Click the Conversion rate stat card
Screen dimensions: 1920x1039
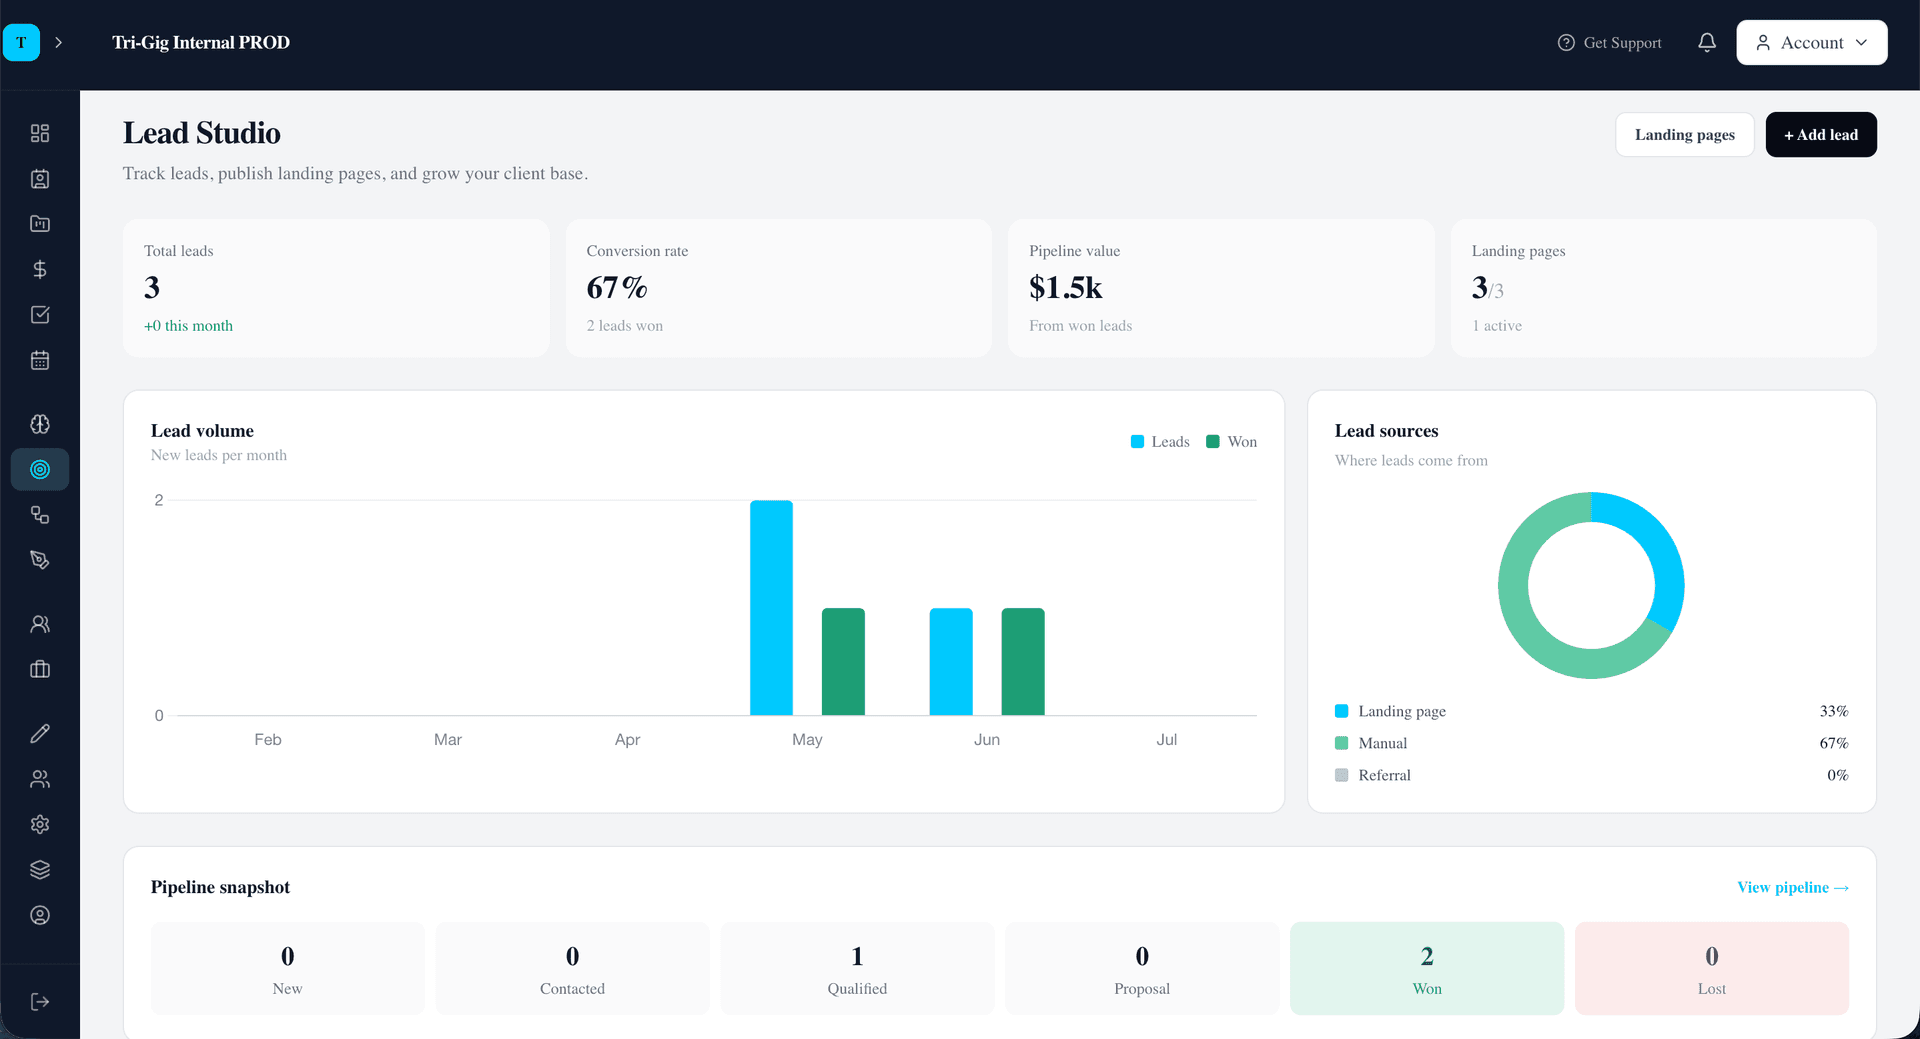coord(779,288)
